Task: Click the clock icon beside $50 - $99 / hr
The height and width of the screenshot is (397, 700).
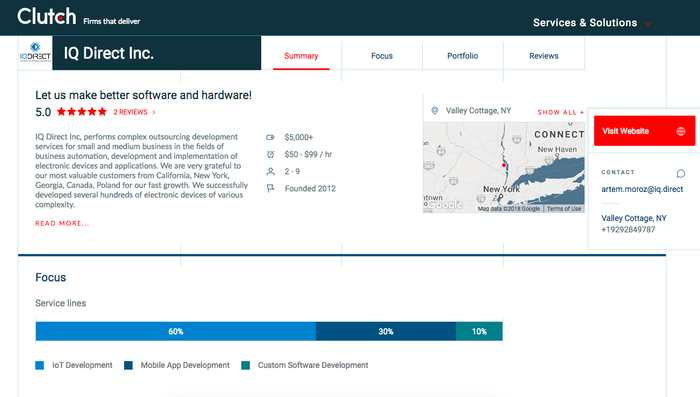Action: click(271, 154)
